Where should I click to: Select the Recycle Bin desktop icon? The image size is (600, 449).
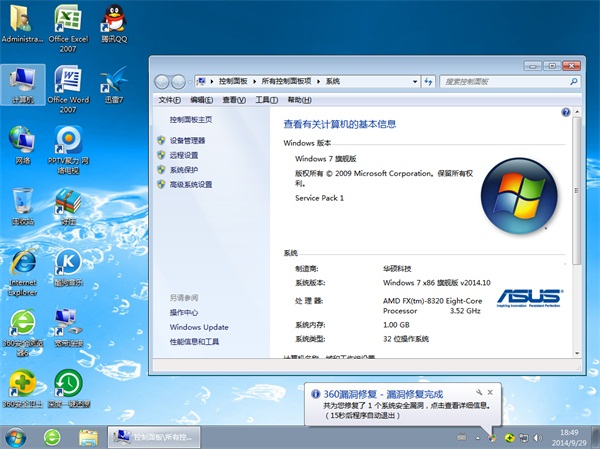coord(22,202)
